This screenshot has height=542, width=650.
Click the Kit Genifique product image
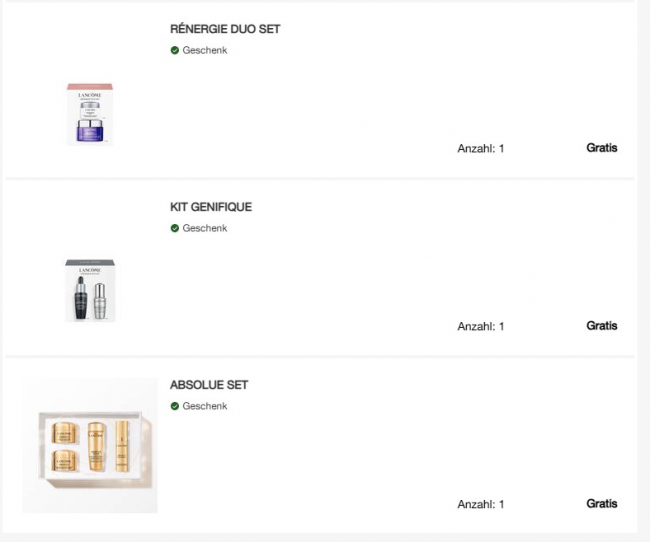pos(90,291)
